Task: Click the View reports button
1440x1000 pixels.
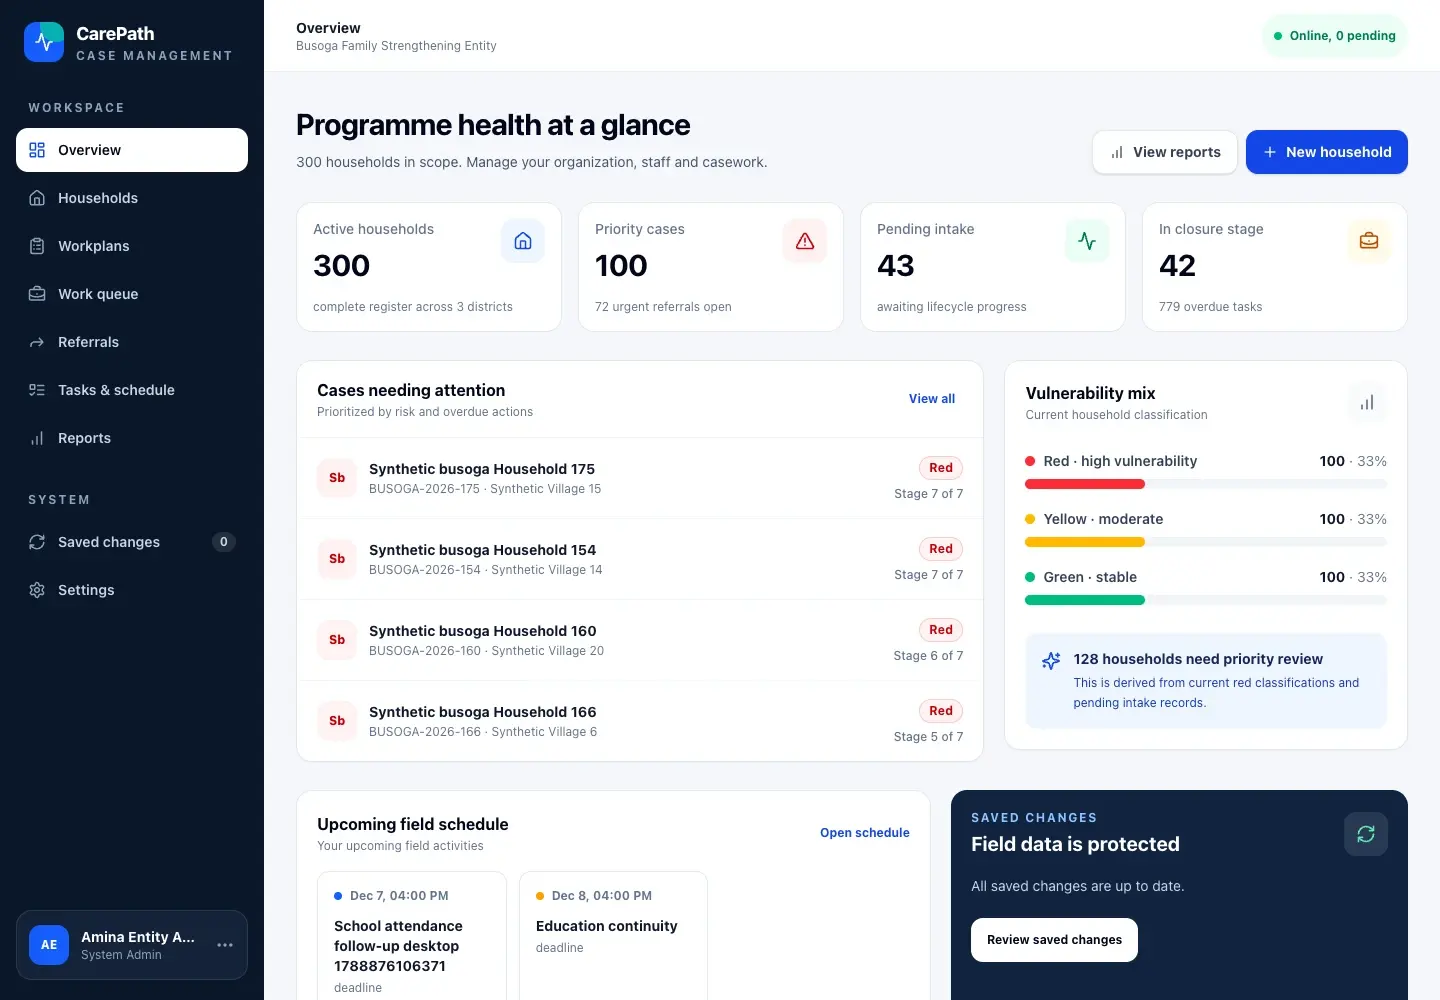Action: coord(1165,152)
